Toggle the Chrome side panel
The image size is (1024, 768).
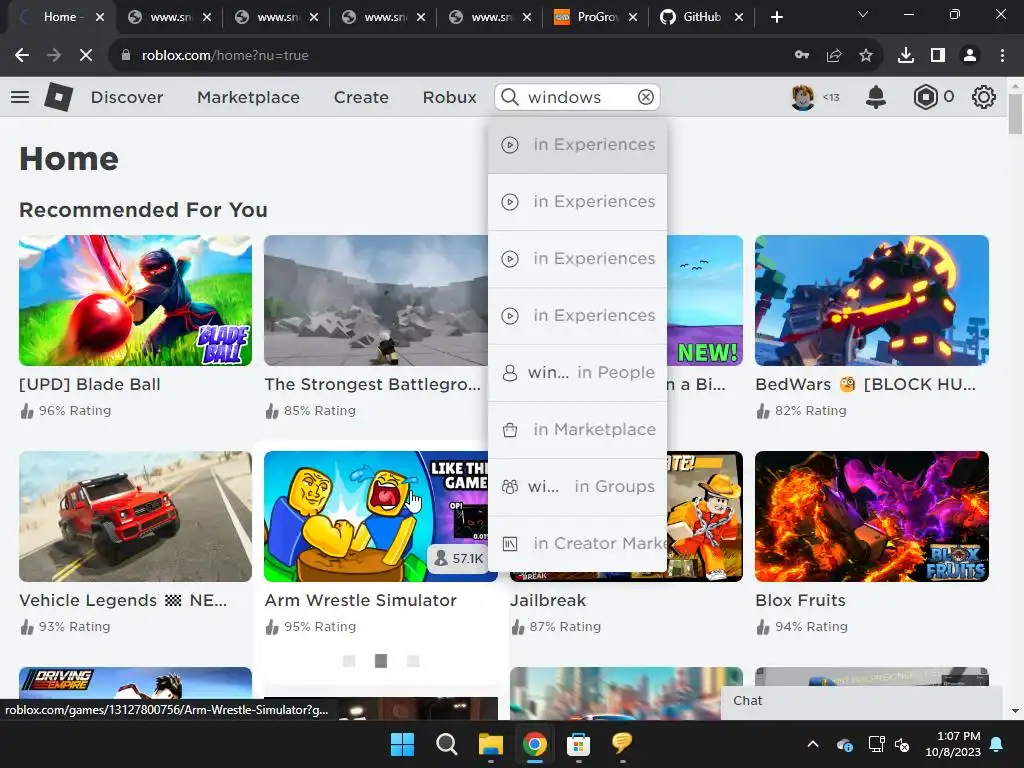coord(938,56)
